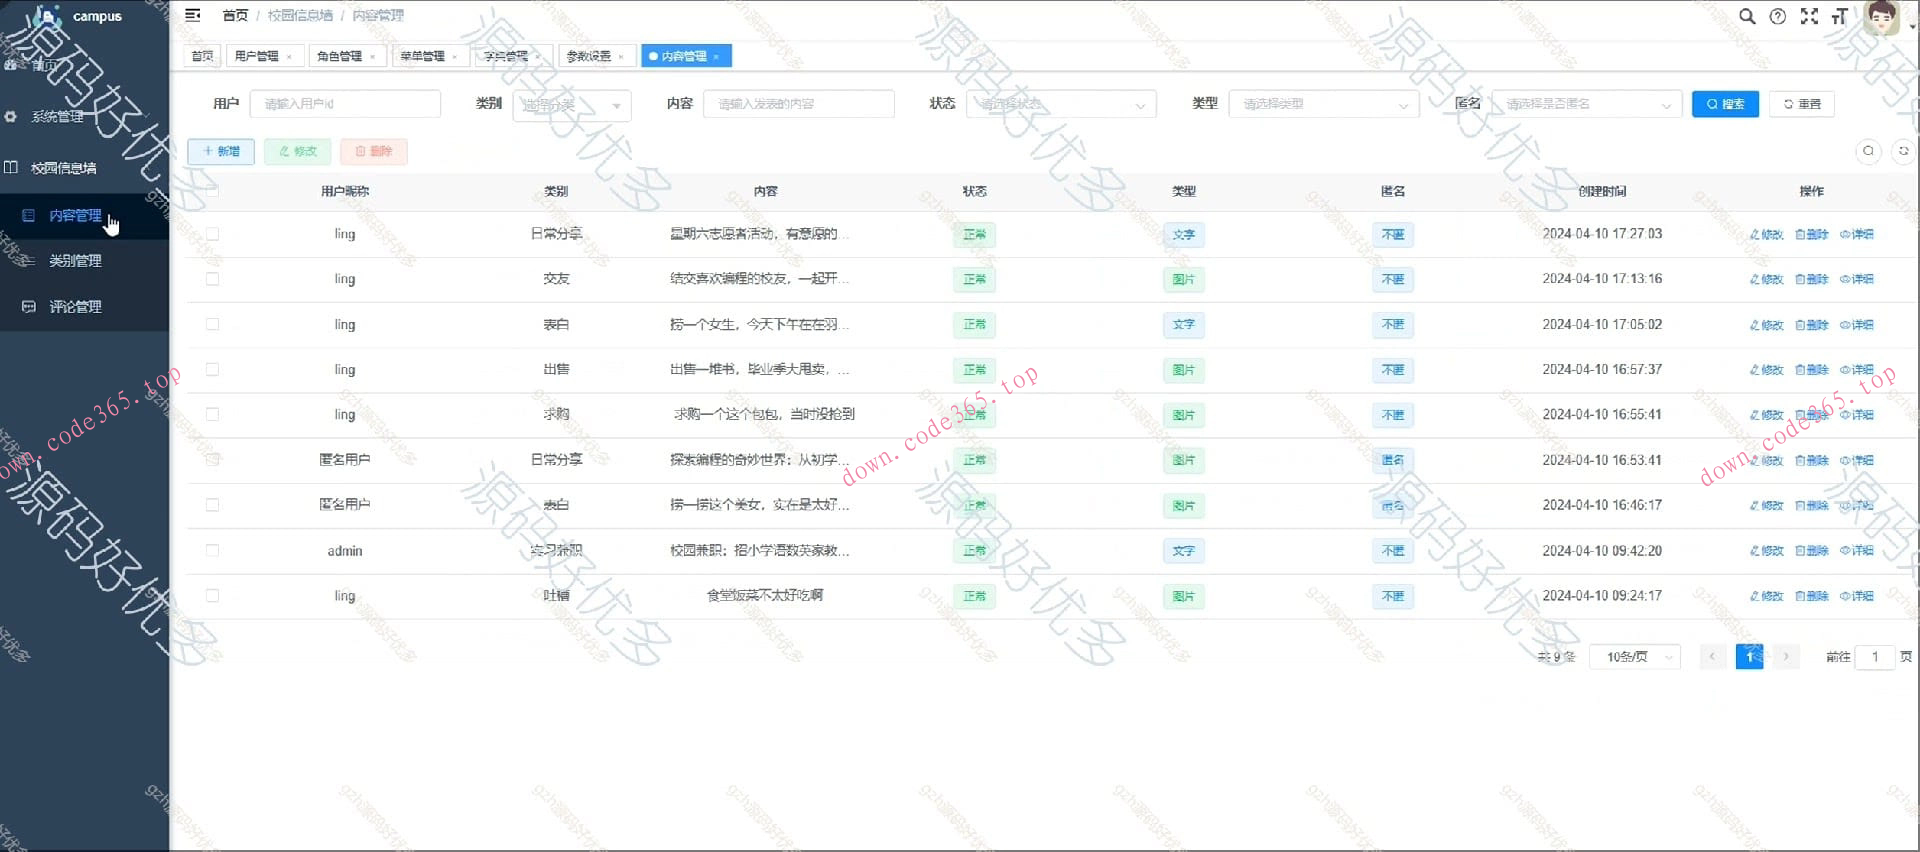
Task: Open the 匿名 anonymous filter dropdown
Action: pos(1587,104)
